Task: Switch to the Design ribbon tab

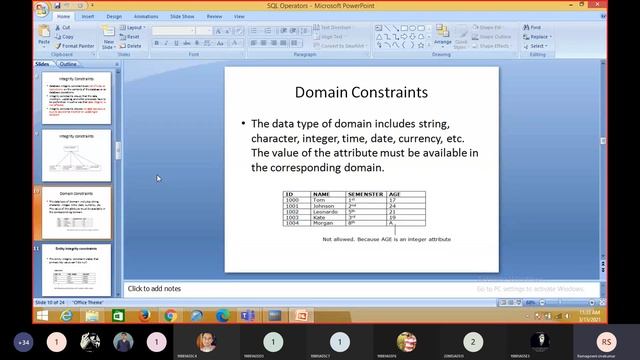Action: [114, 16]
